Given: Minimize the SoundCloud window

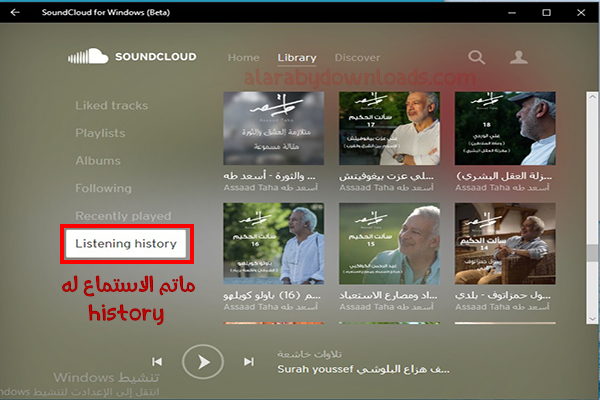Looking at the screenshot, I should click(x=512, y=13).
